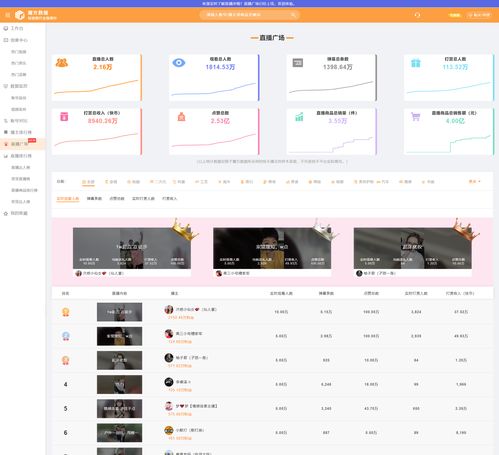Viewport: 499px width, 455px height.
Task: Select the 弹幕条数 sorting tab
Action: 94,199
